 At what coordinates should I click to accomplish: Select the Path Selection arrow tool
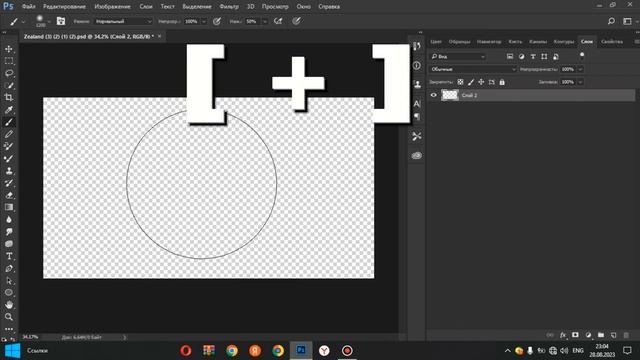click(9, 280)
